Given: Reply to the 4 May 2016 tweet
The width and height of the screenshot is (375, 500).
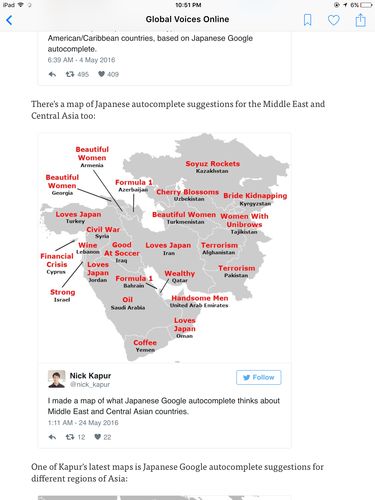Looking at the screenshot, I should point(52,74).
